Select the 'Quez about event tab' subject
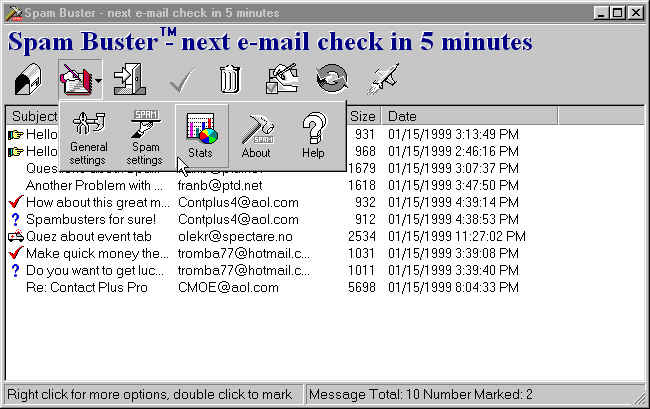This screenshot has width=650, height=409. 88,237
